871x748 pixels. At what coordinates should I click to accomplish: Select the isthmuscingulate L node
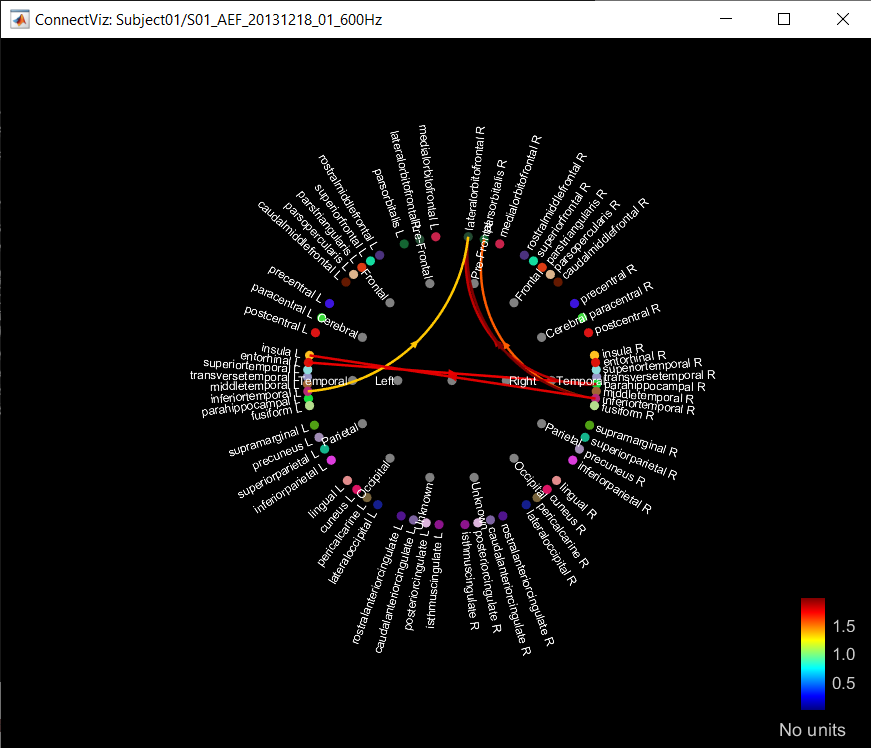pos(439,525)
